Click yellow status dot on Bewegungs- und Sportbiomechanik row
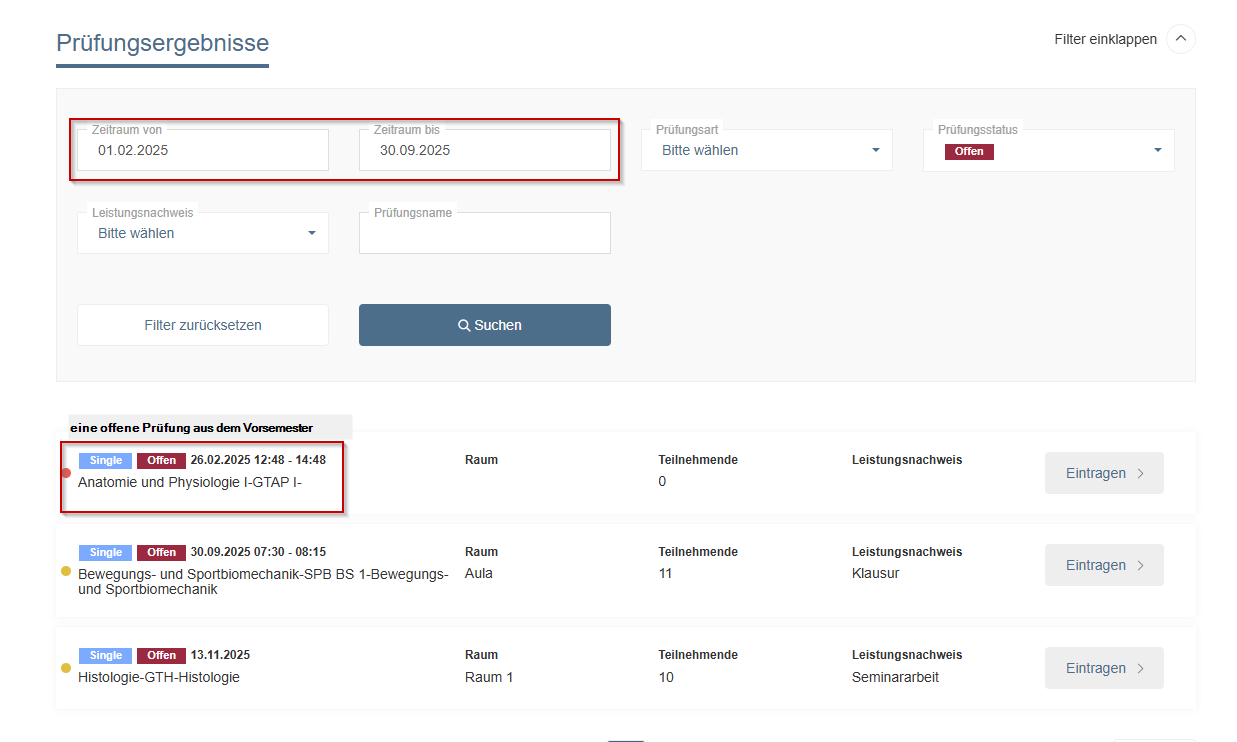The width and height of the screenshot is (1237, 742). click(66, 571)
